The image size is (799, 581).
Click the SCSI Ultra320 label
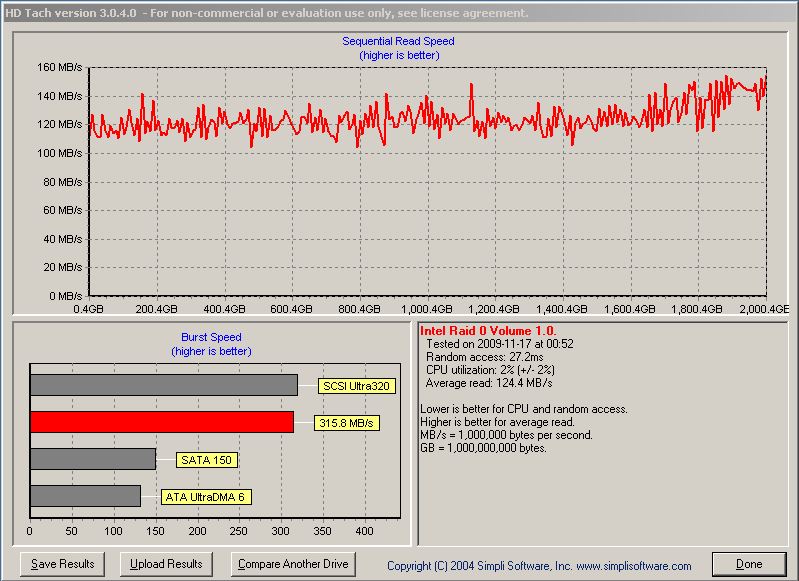click(x=357, y=386)
